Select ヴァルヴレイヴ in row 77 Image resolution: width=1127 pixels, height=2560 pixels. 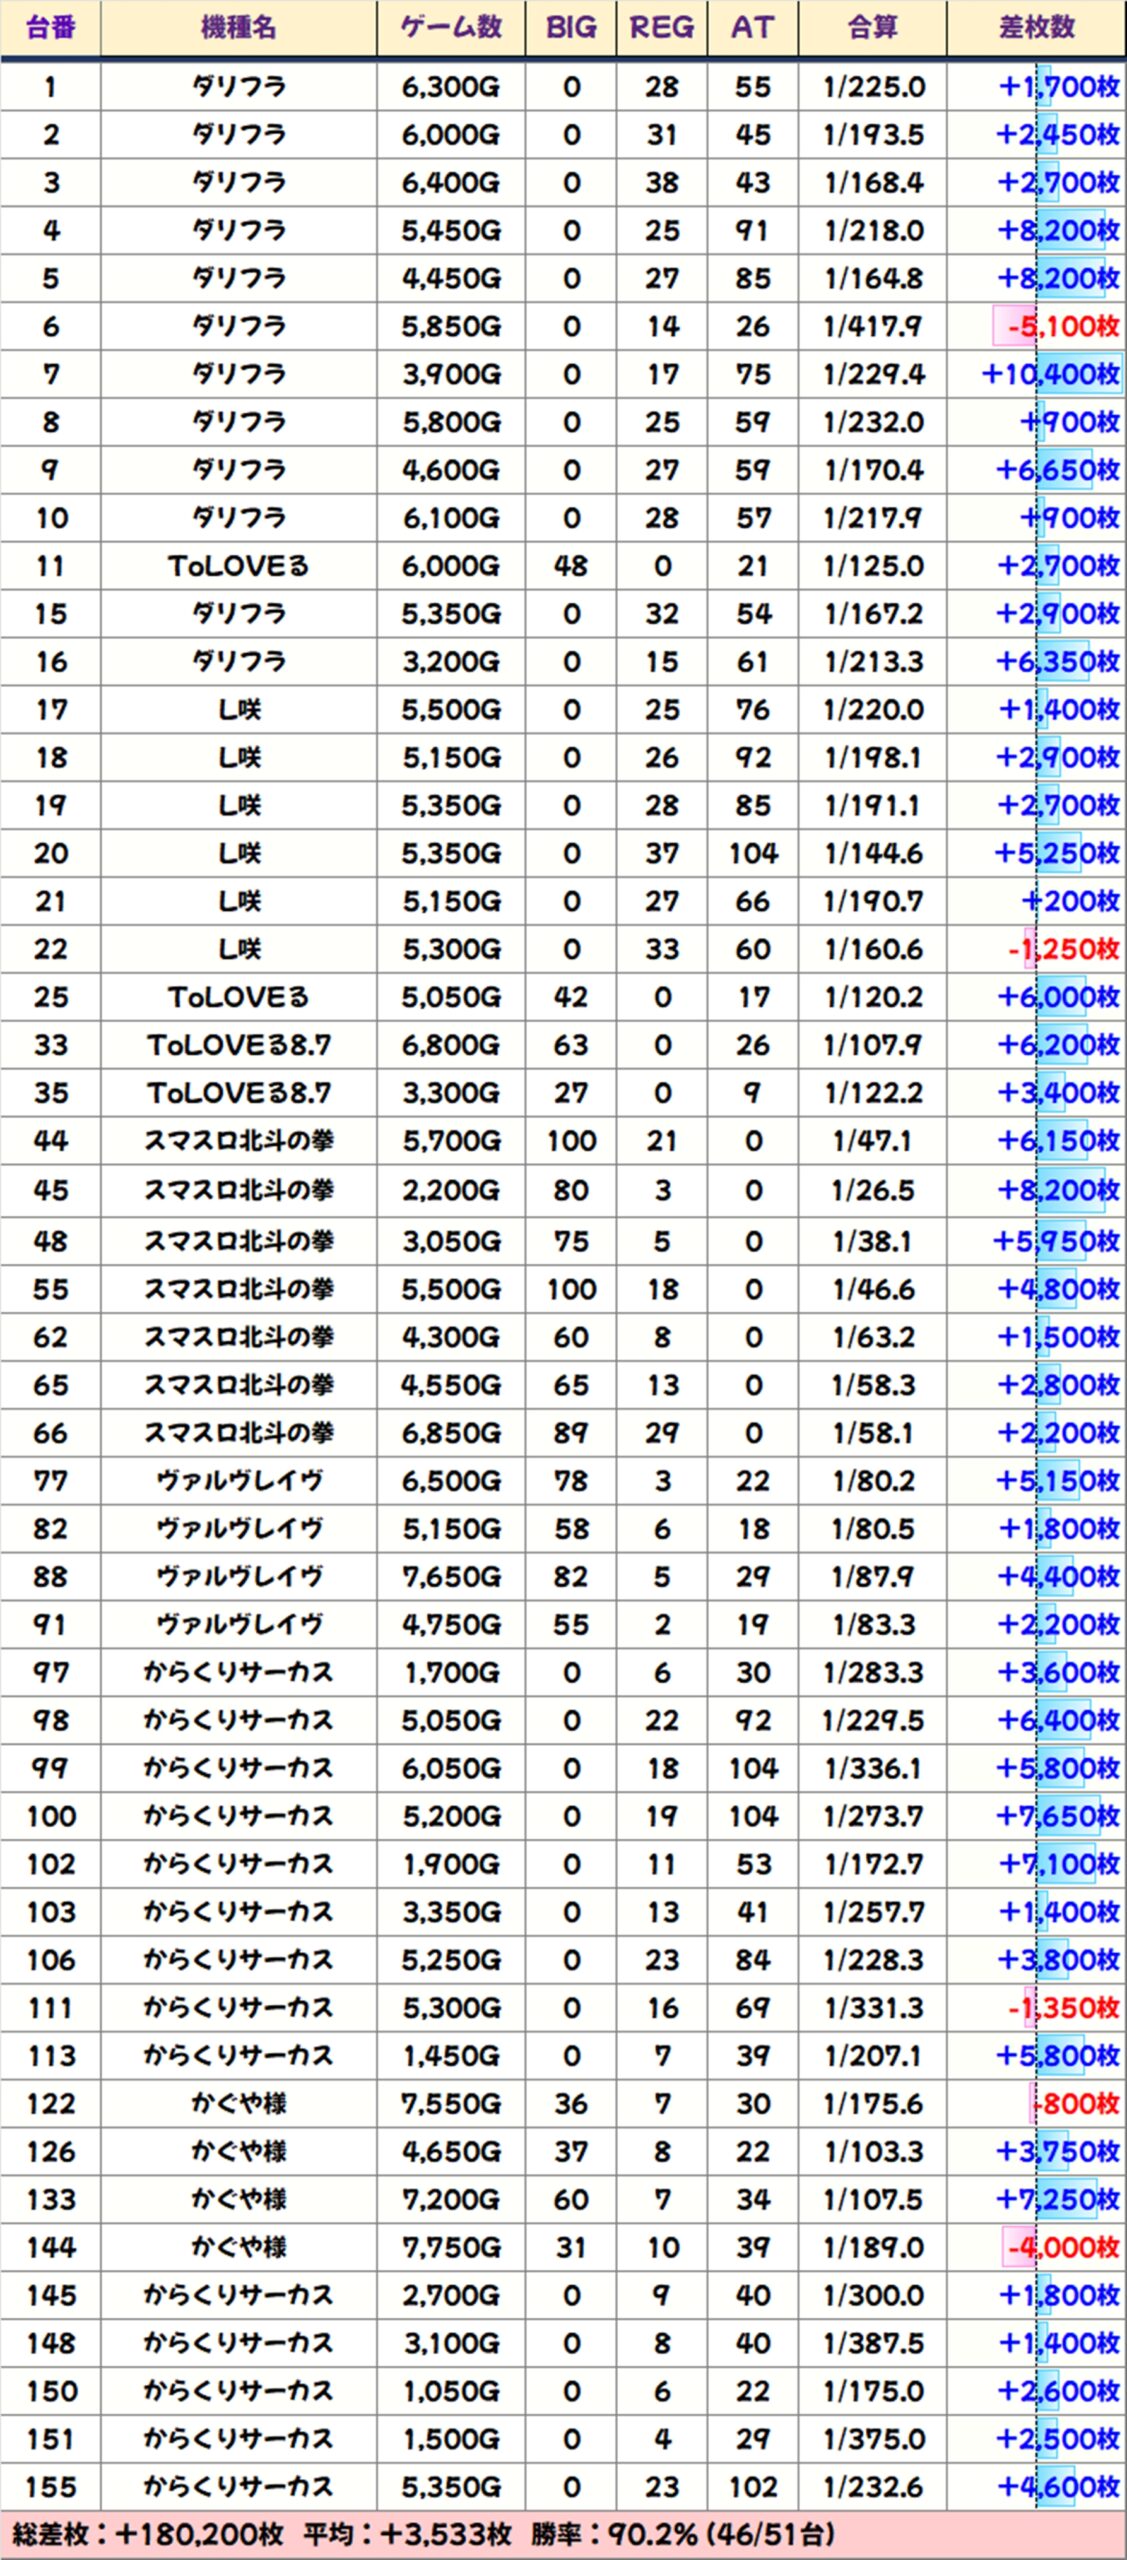point(238,1481)
